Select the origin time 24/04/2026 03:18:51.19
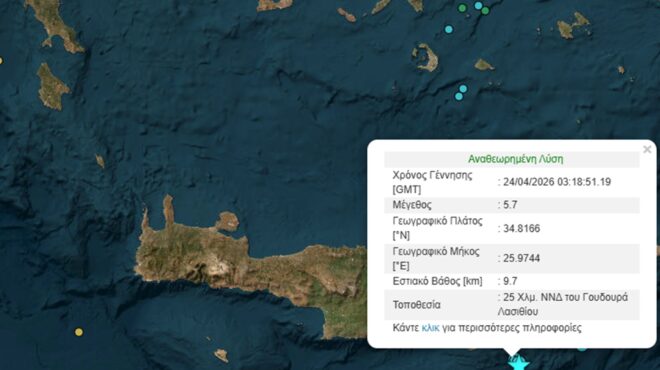Viewport: 660px width, 370px height. coord(557,182)
